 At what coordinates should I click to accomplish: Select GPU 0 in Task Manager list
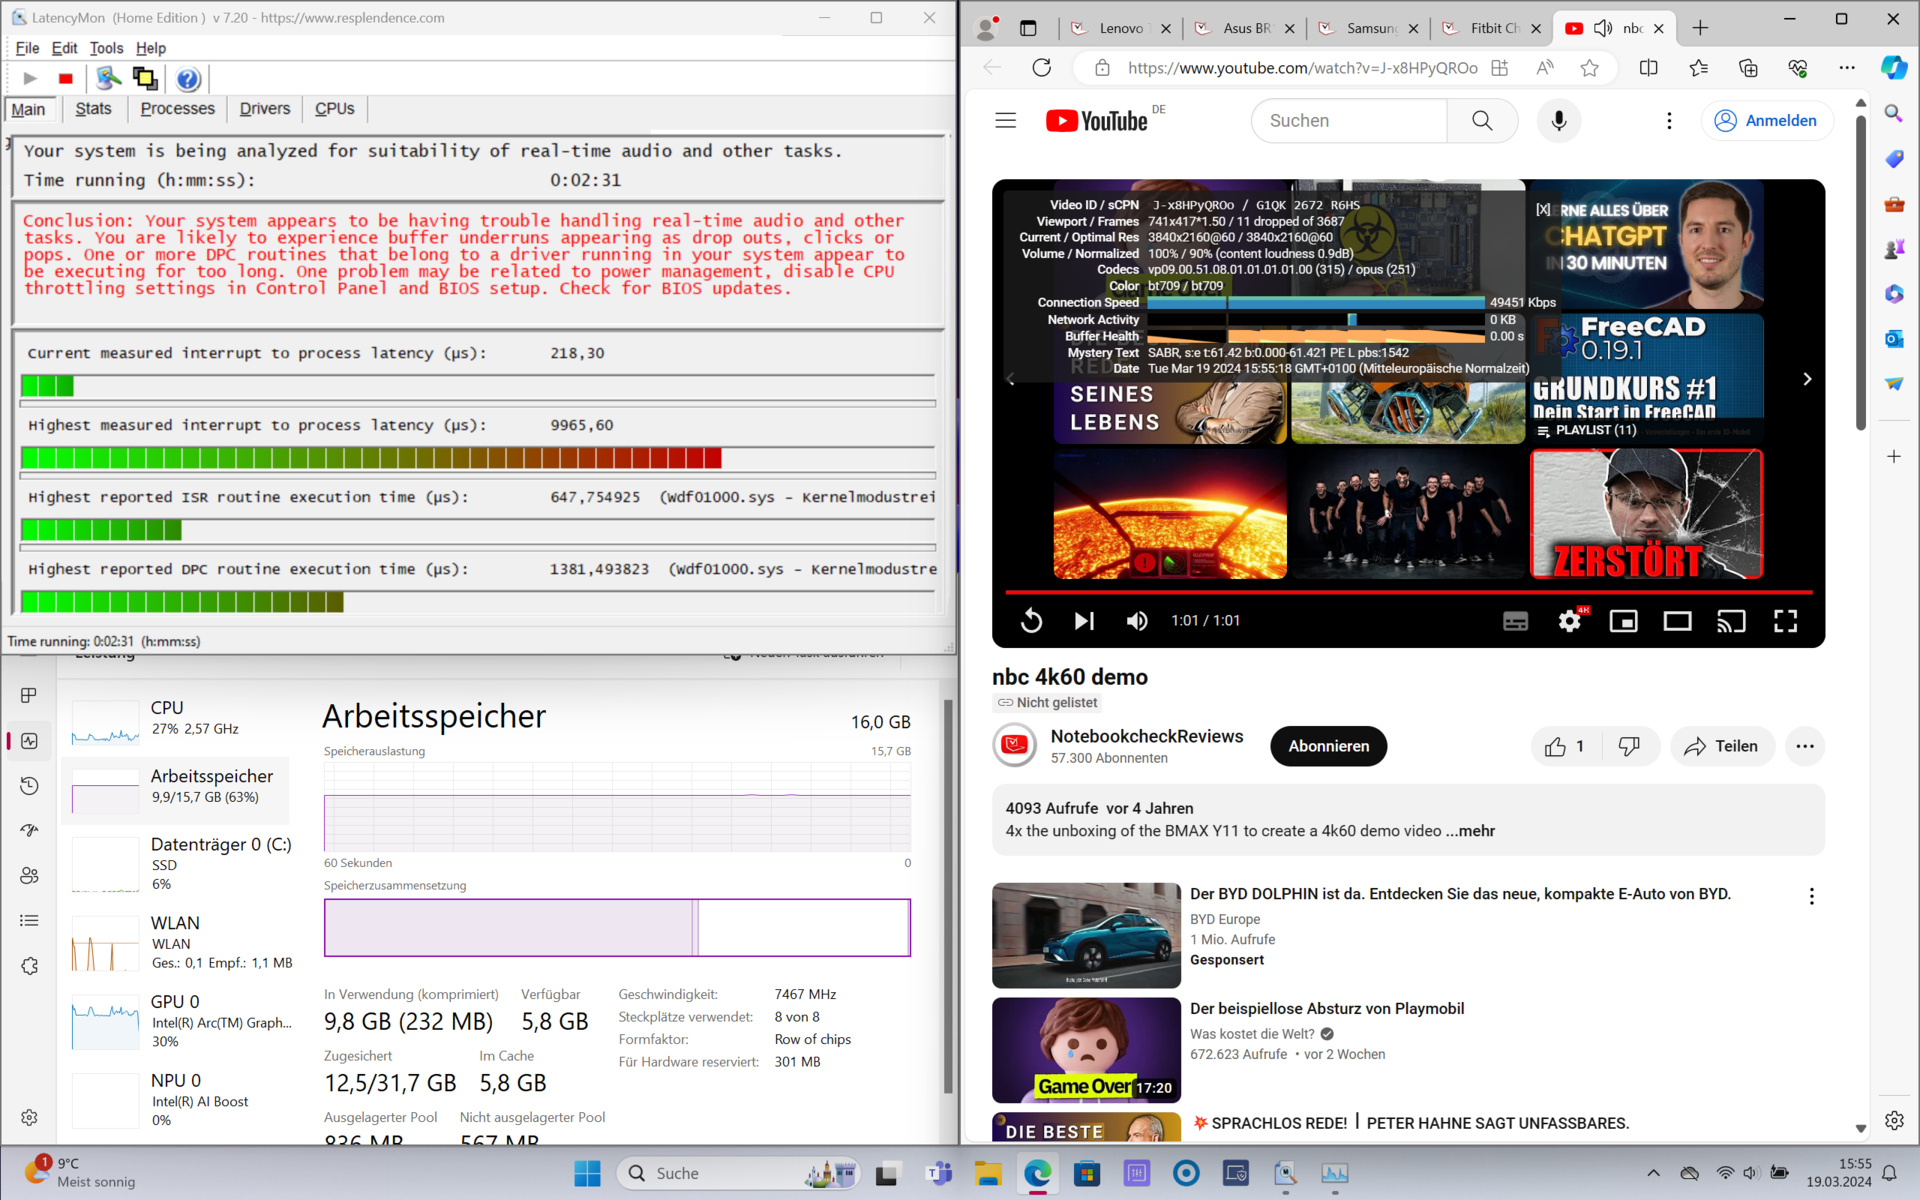176,1021
